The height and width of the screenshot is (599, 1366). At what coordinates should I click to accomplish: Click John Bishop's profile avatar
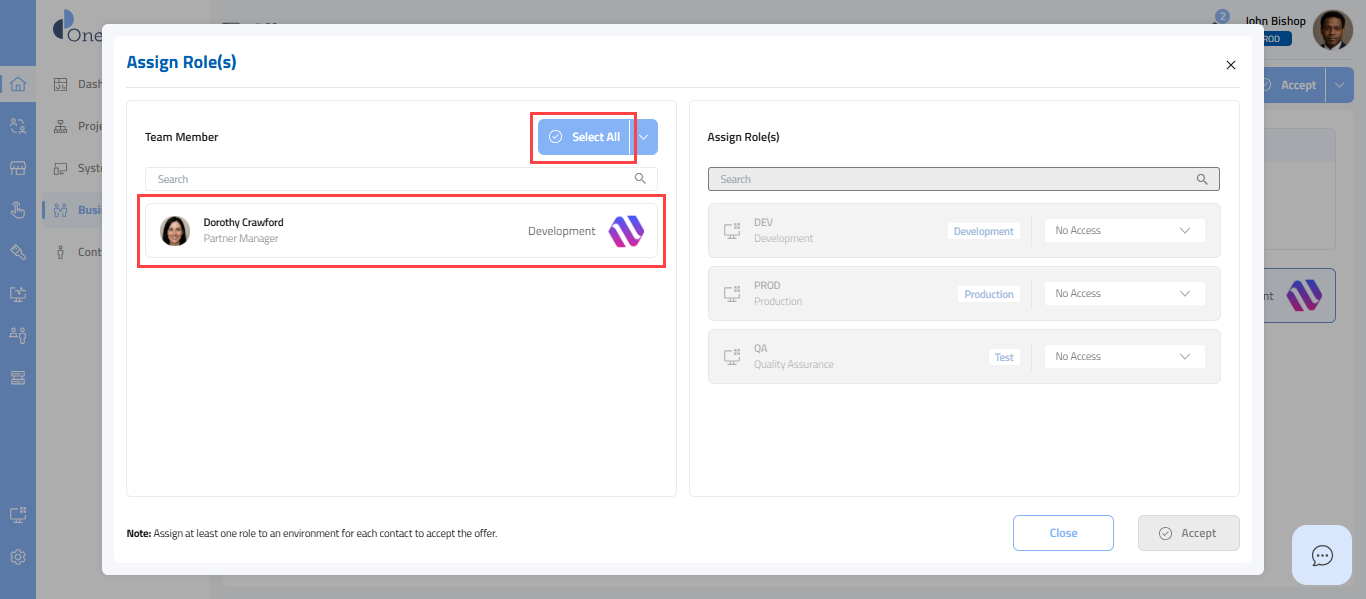pos(1332,30)
